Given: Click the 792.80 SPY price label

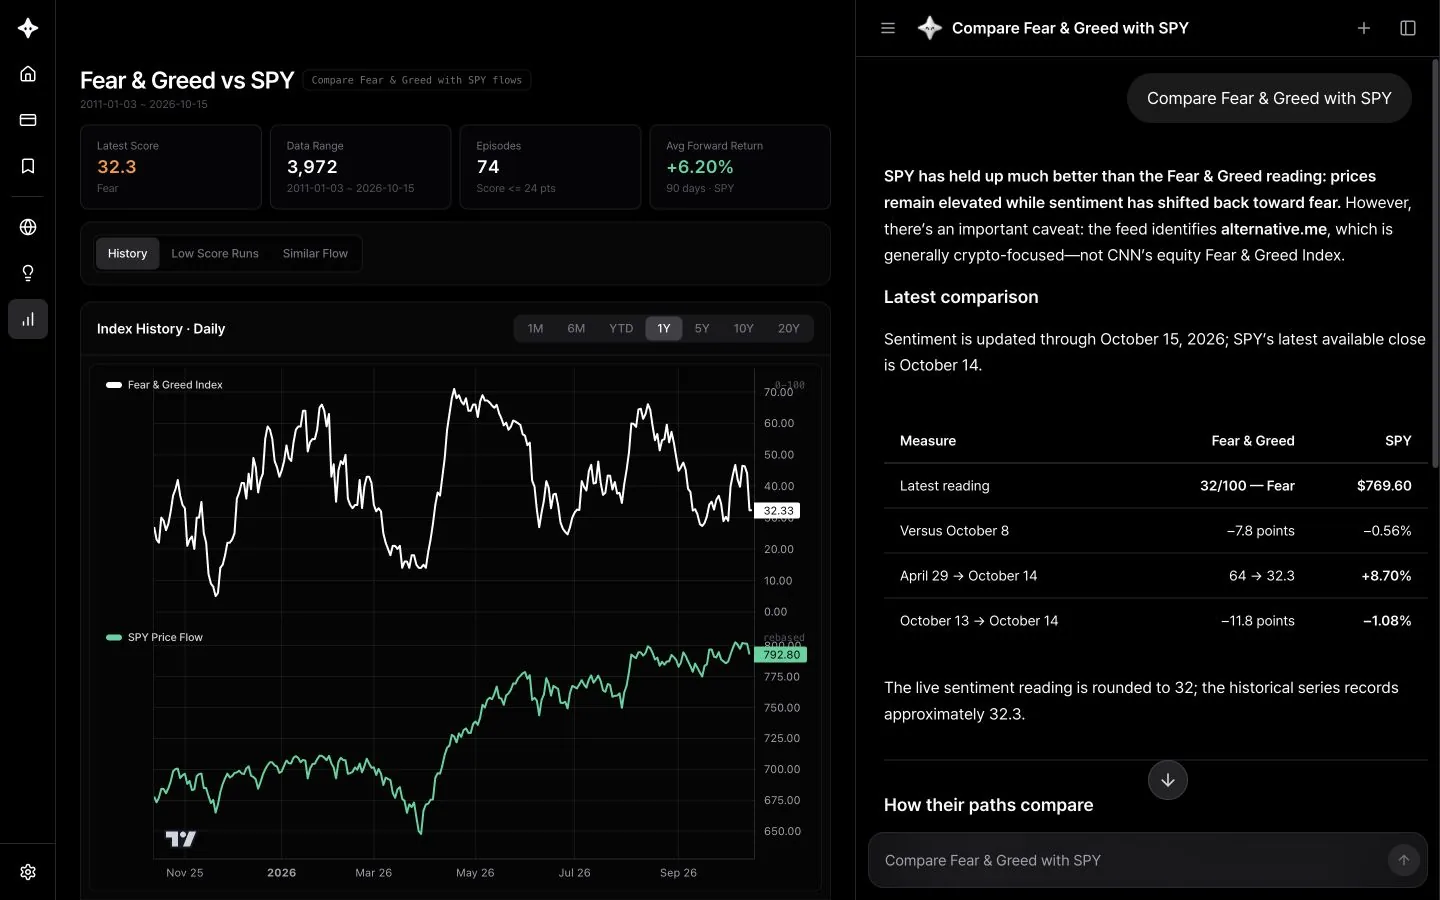Looking at the screenshot, I should click(x=781, y=655).
